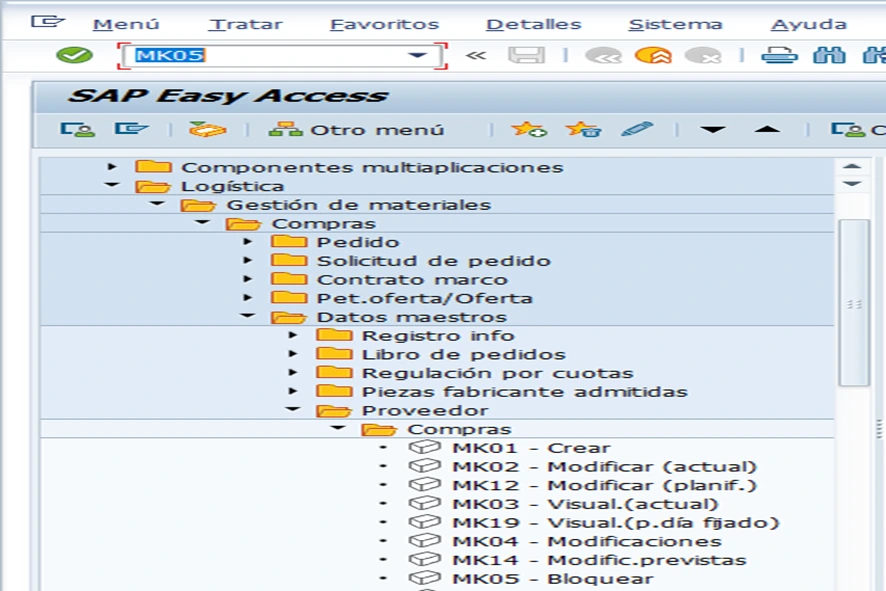Expand the Regulación por cuotas node arrow
This screenshot has height=591, width=886.
tap(293, 372)
